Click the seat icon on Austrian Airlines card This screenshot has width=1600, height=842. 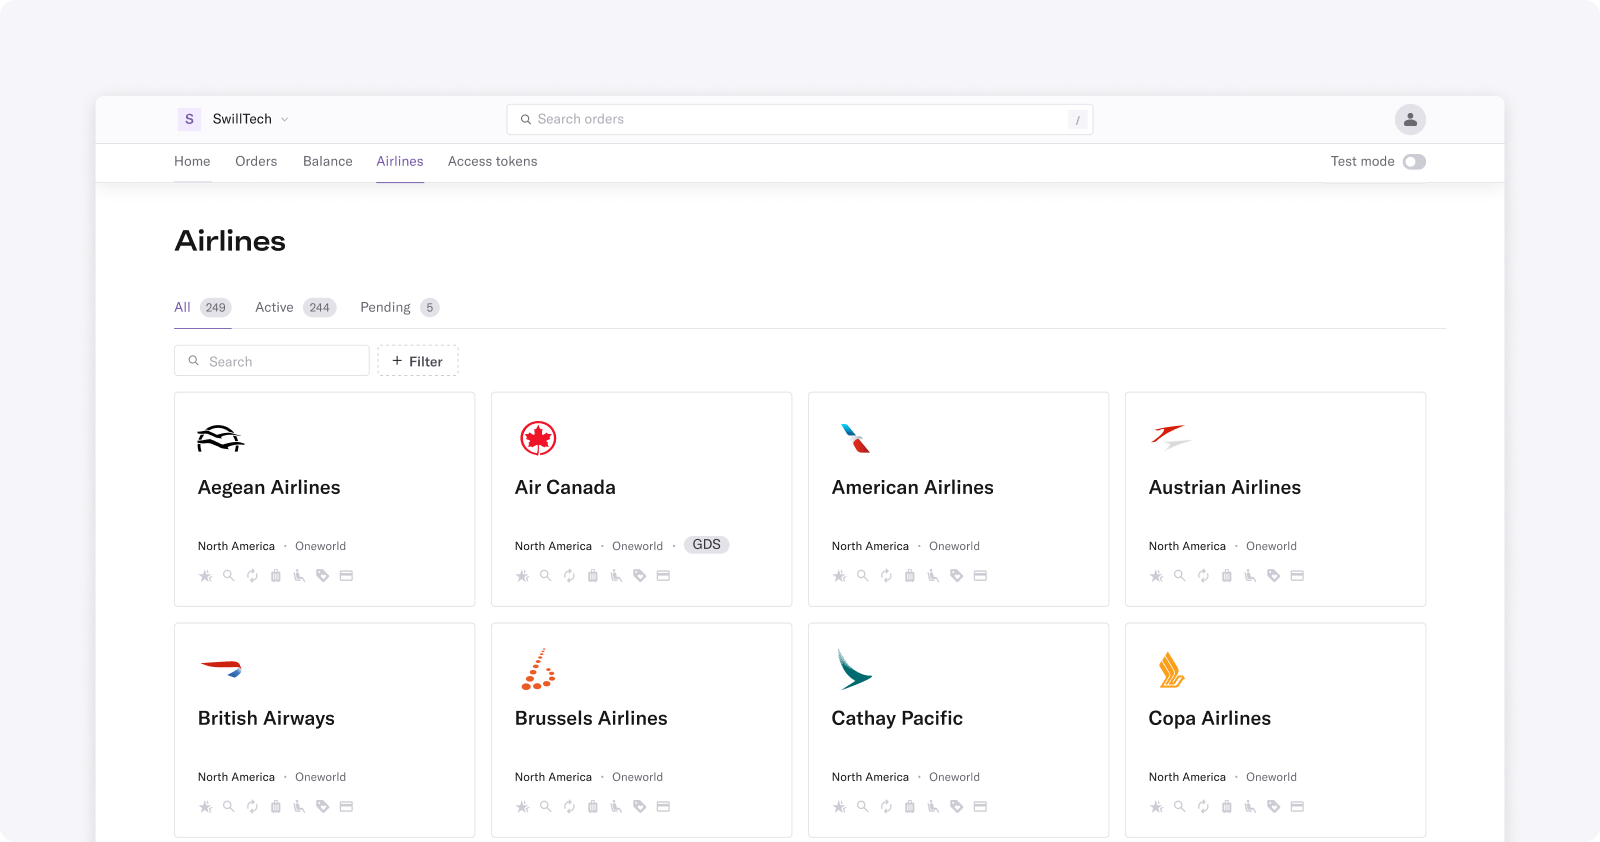1250,576
